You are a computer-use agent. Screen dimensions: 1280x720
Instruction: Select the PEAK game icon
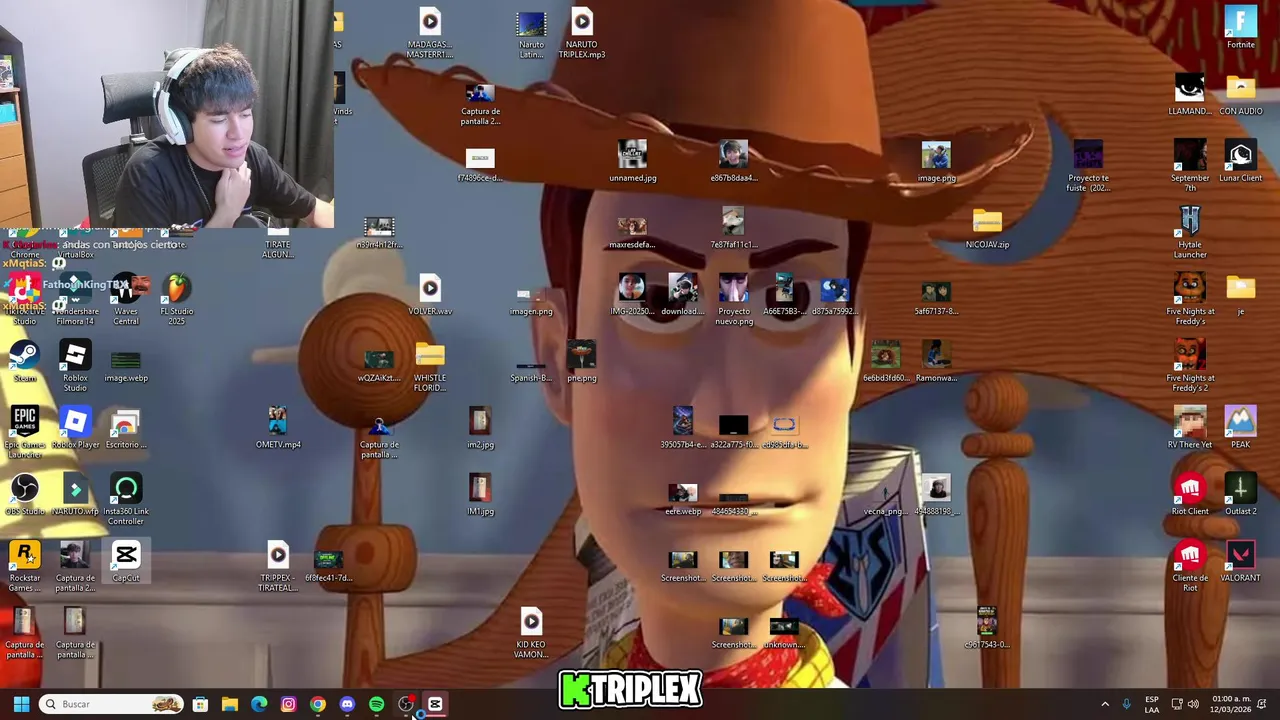click(x=1240, y=428)
